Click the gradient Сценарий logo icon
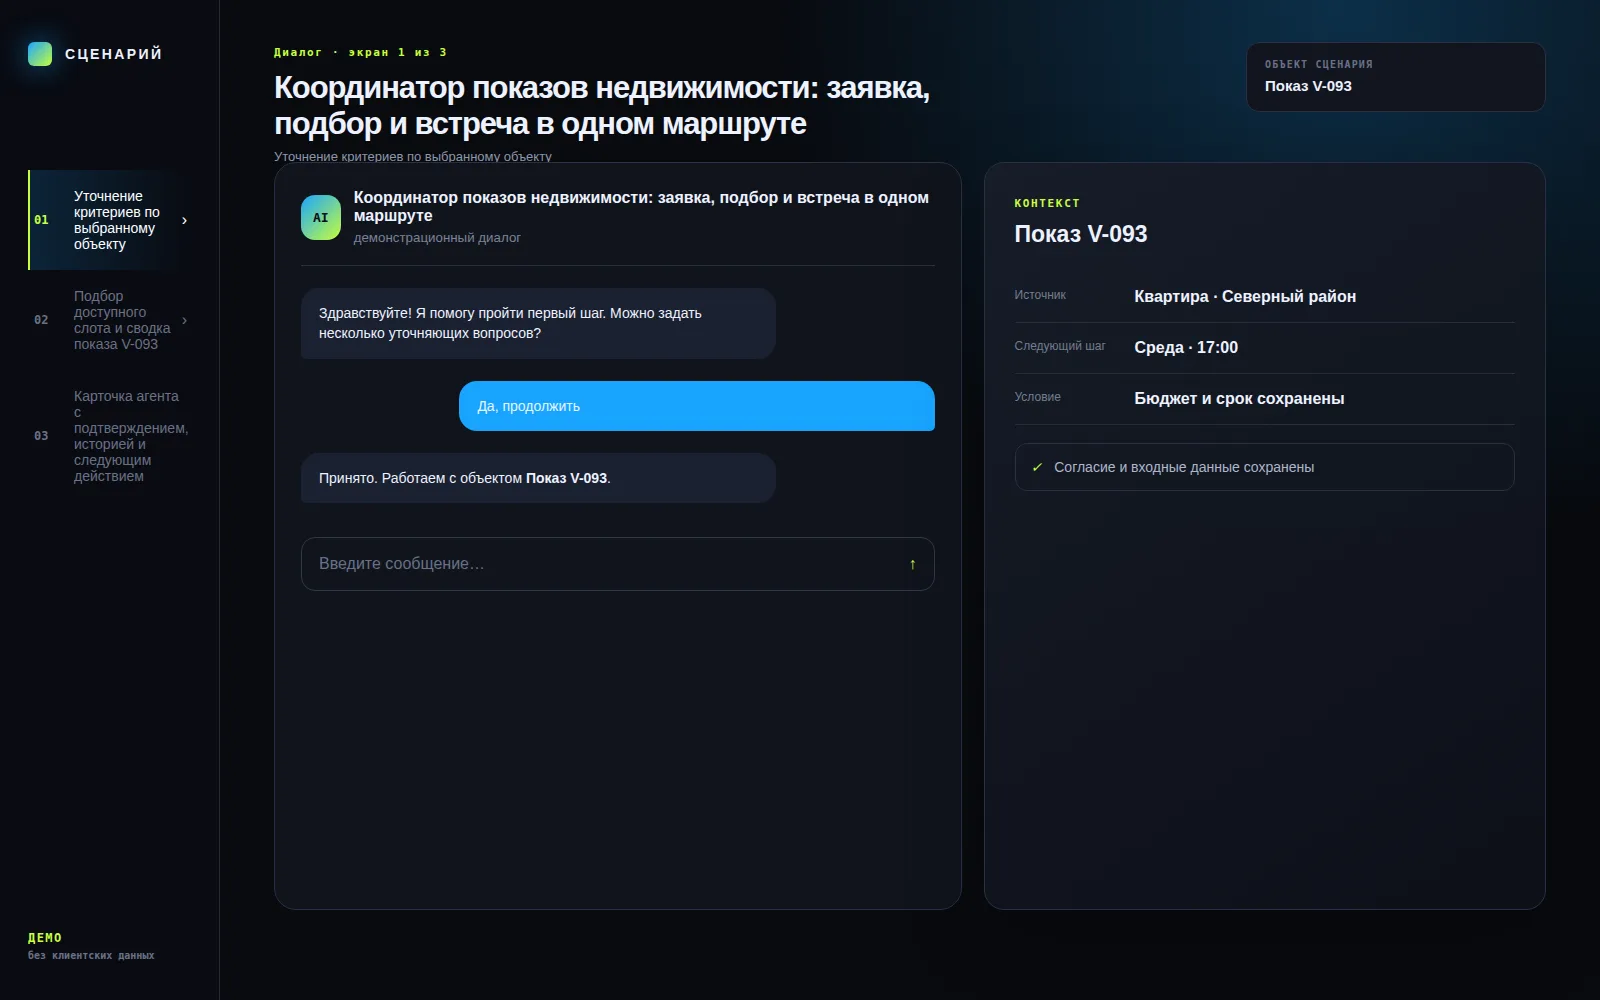 pos(40,54)
